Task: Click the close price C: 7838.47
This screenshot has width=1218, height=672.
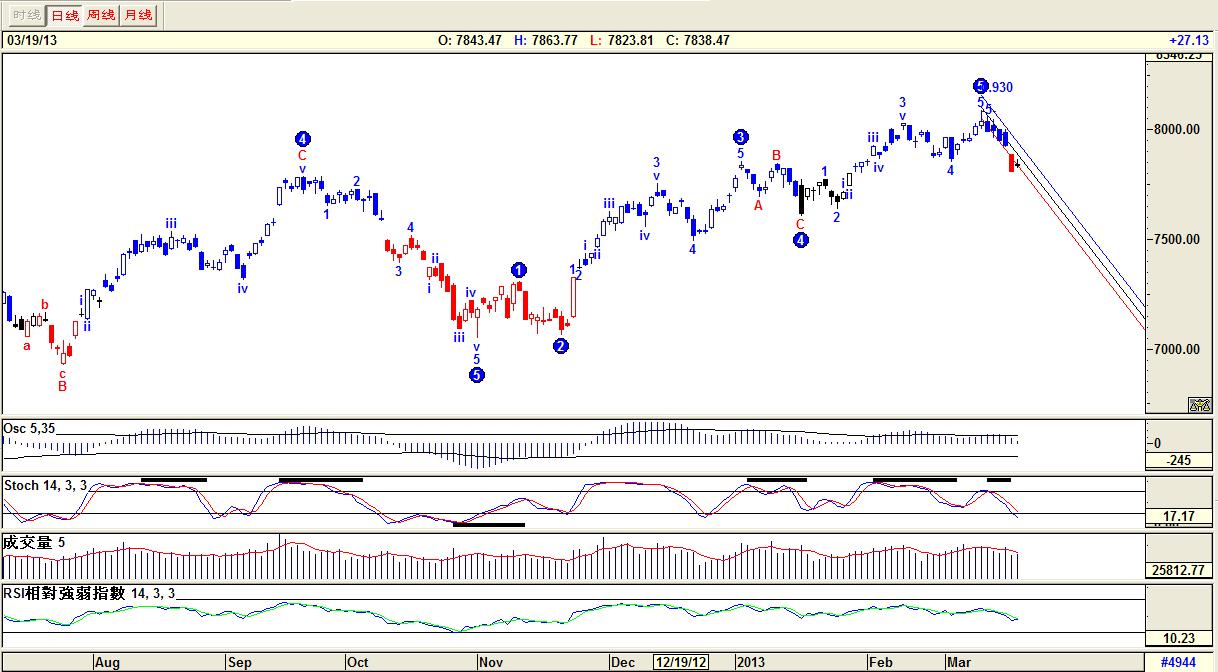Action: [x=698, y=41]
